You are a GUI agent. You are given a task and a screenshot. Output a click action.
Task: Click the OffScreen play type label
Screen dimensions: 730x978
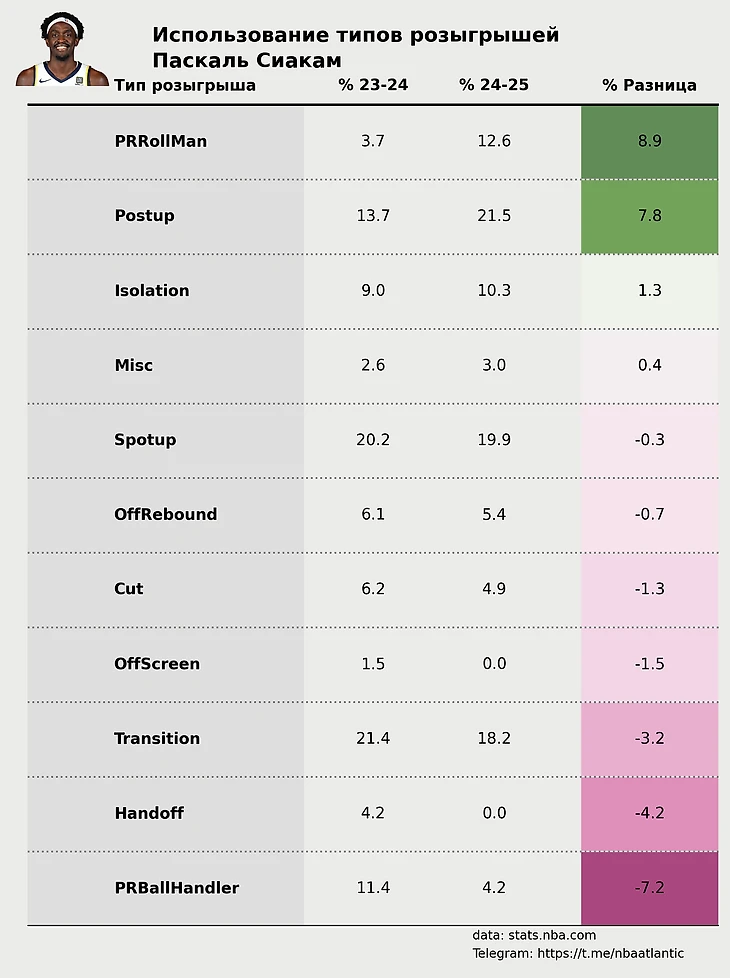[157, 664]
